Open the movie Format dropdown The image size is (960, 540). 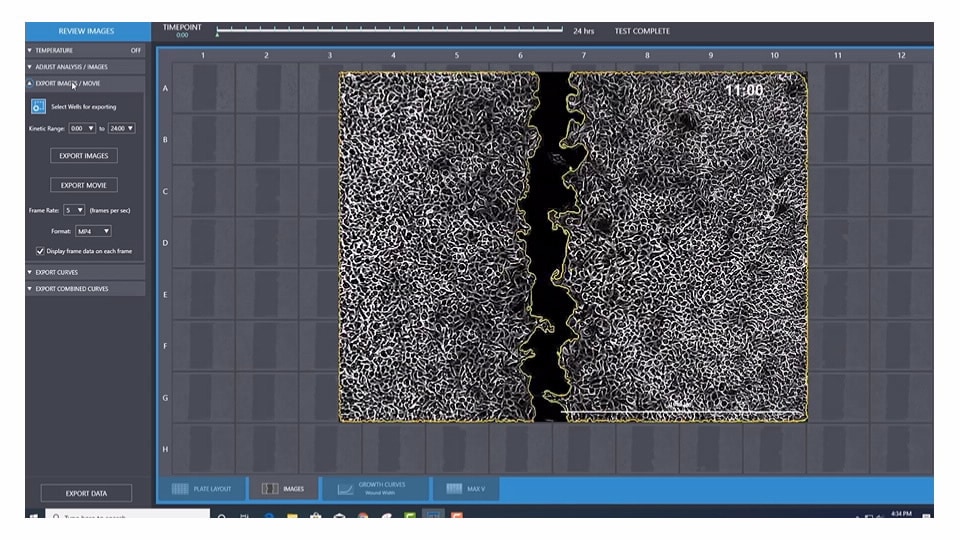(x=94, y=231)
